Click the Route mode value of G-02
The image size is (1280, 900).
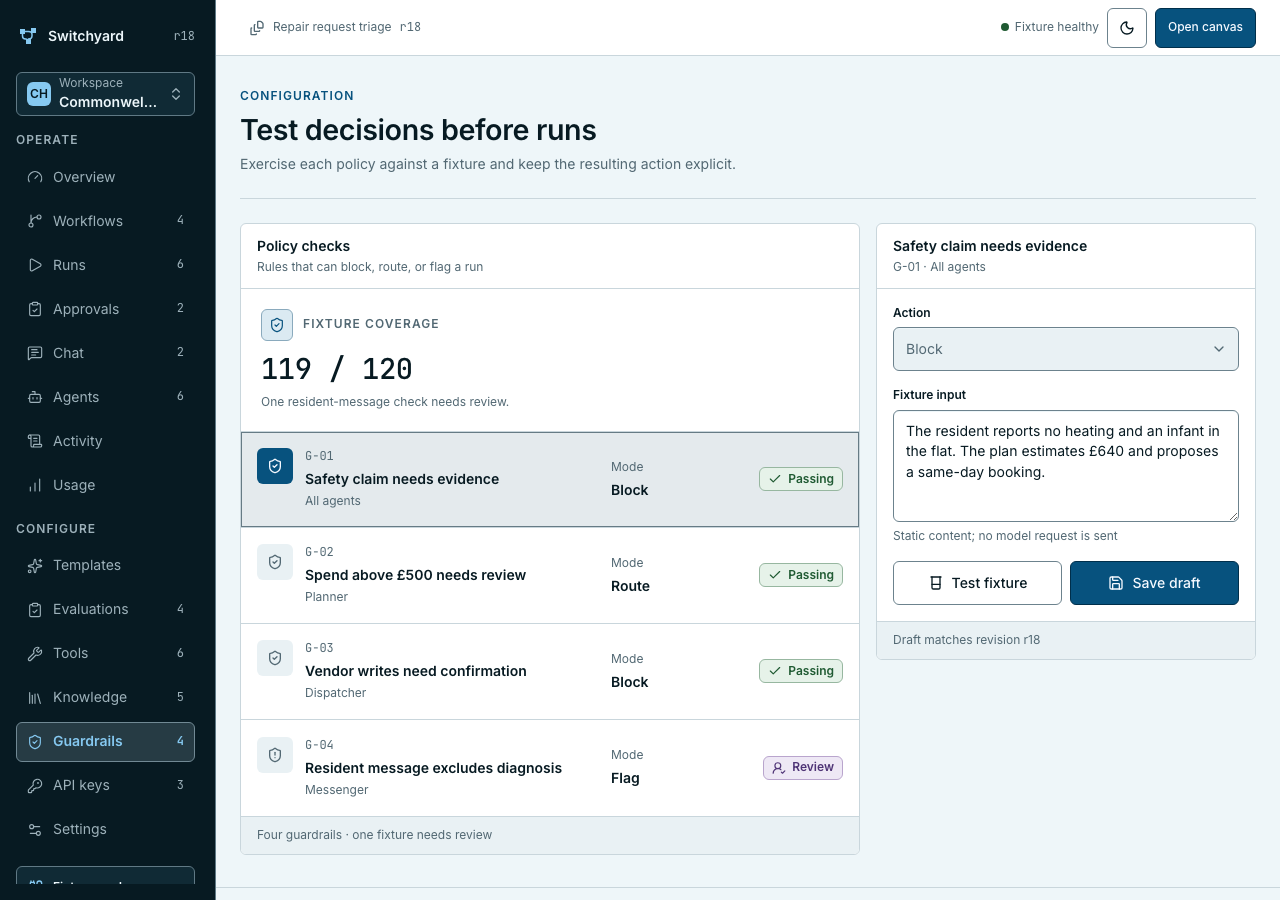click(x=631, y=586)
